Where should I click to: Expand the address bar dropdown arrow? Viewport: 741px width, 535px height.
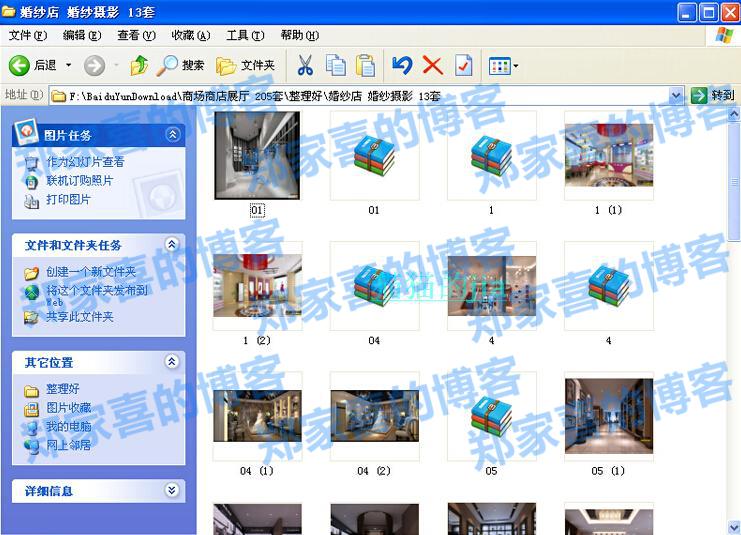click(676, 96)
